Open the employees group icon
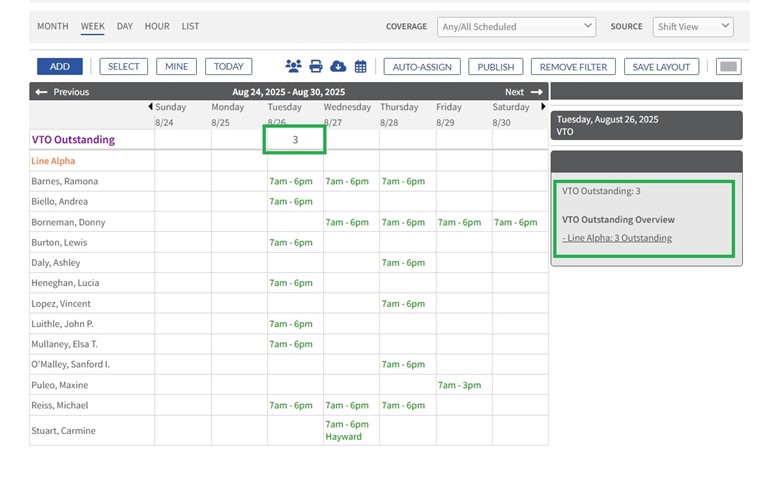Screen dimensions: 780x484 coord(293,66)
